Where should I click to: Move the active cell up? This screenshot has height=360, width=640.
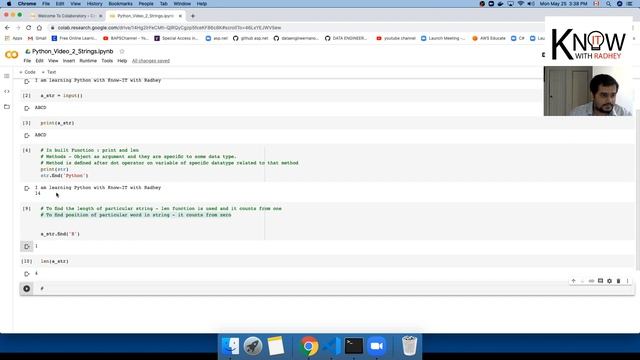(x=573, y=281)
